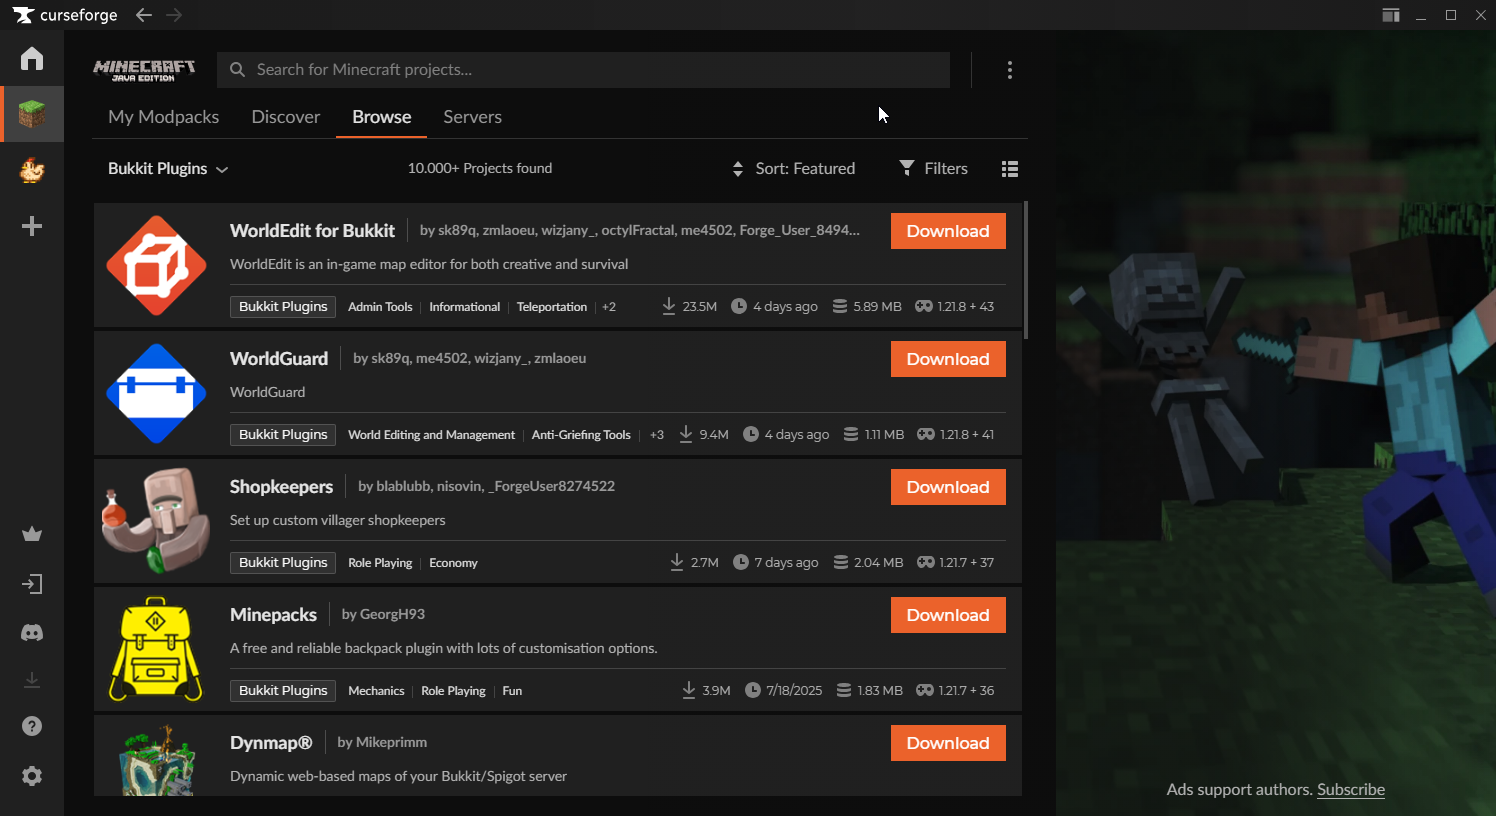Expand the Bukkit Plugins category dropdown
Image resolution: width=1496 pixels, height=816 pixels.
168,169
